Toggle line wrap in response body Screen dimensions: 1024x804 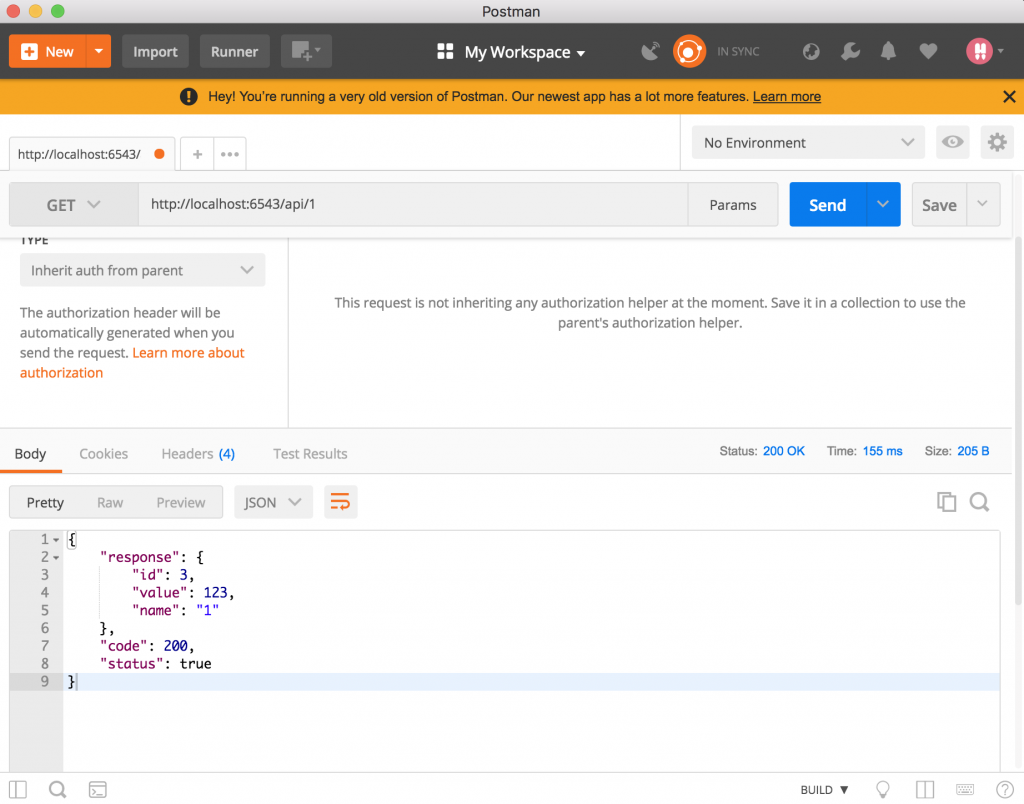pyautogui.click(x=340, y=502)
